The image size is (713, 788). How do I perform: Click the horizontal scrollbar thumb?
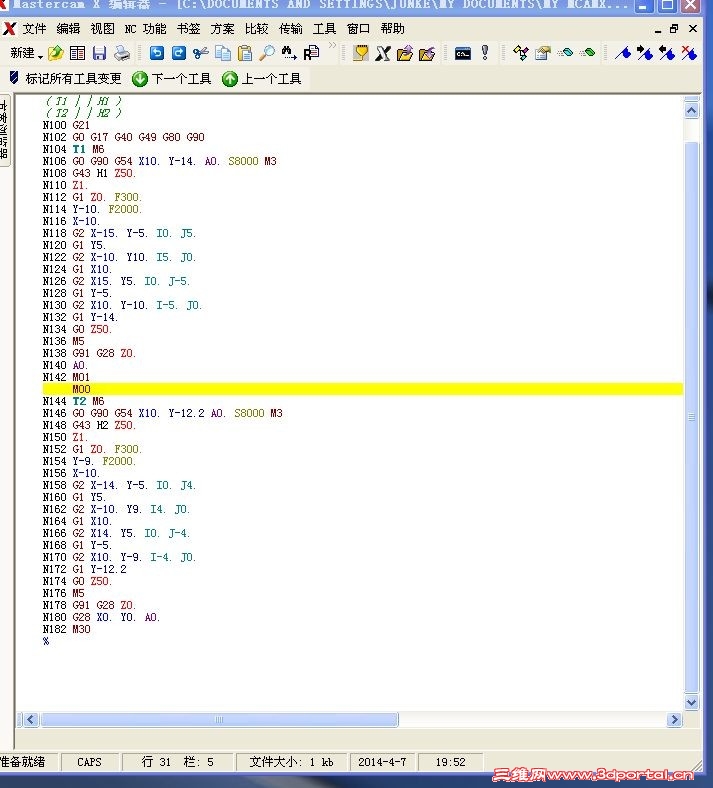[220, 720]
